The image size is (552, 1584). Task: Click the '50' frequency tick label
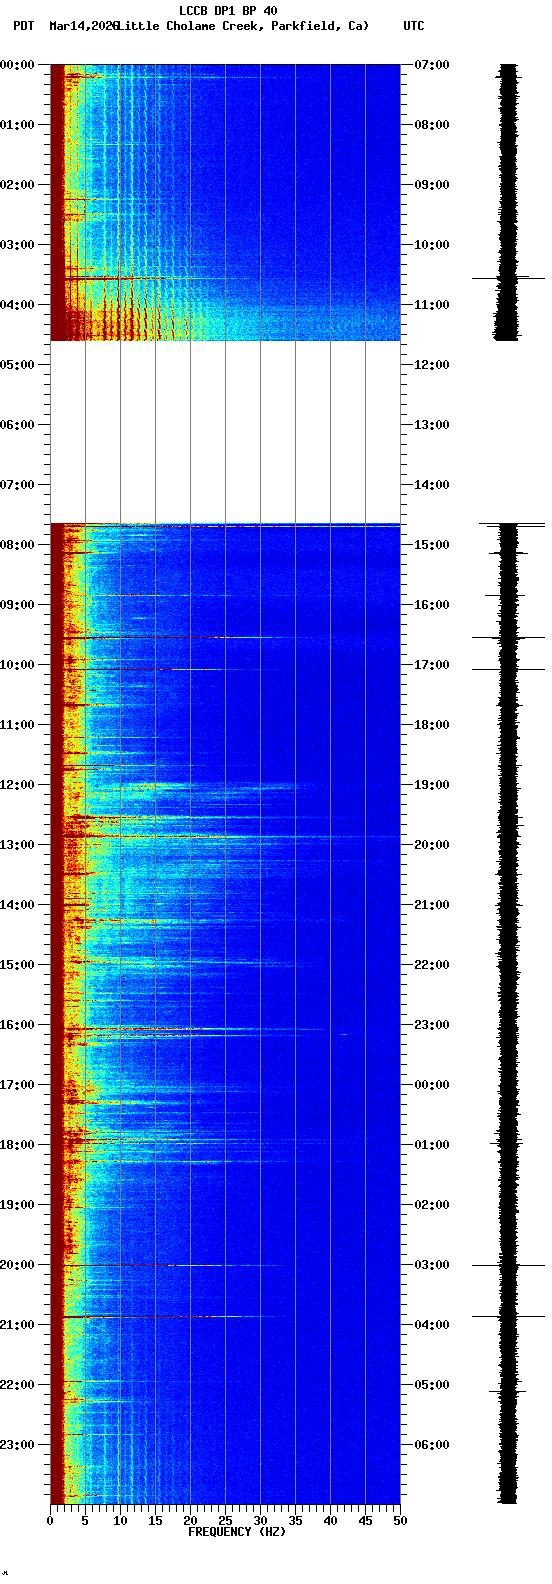pyautogui.click(x=400, y=1521)
